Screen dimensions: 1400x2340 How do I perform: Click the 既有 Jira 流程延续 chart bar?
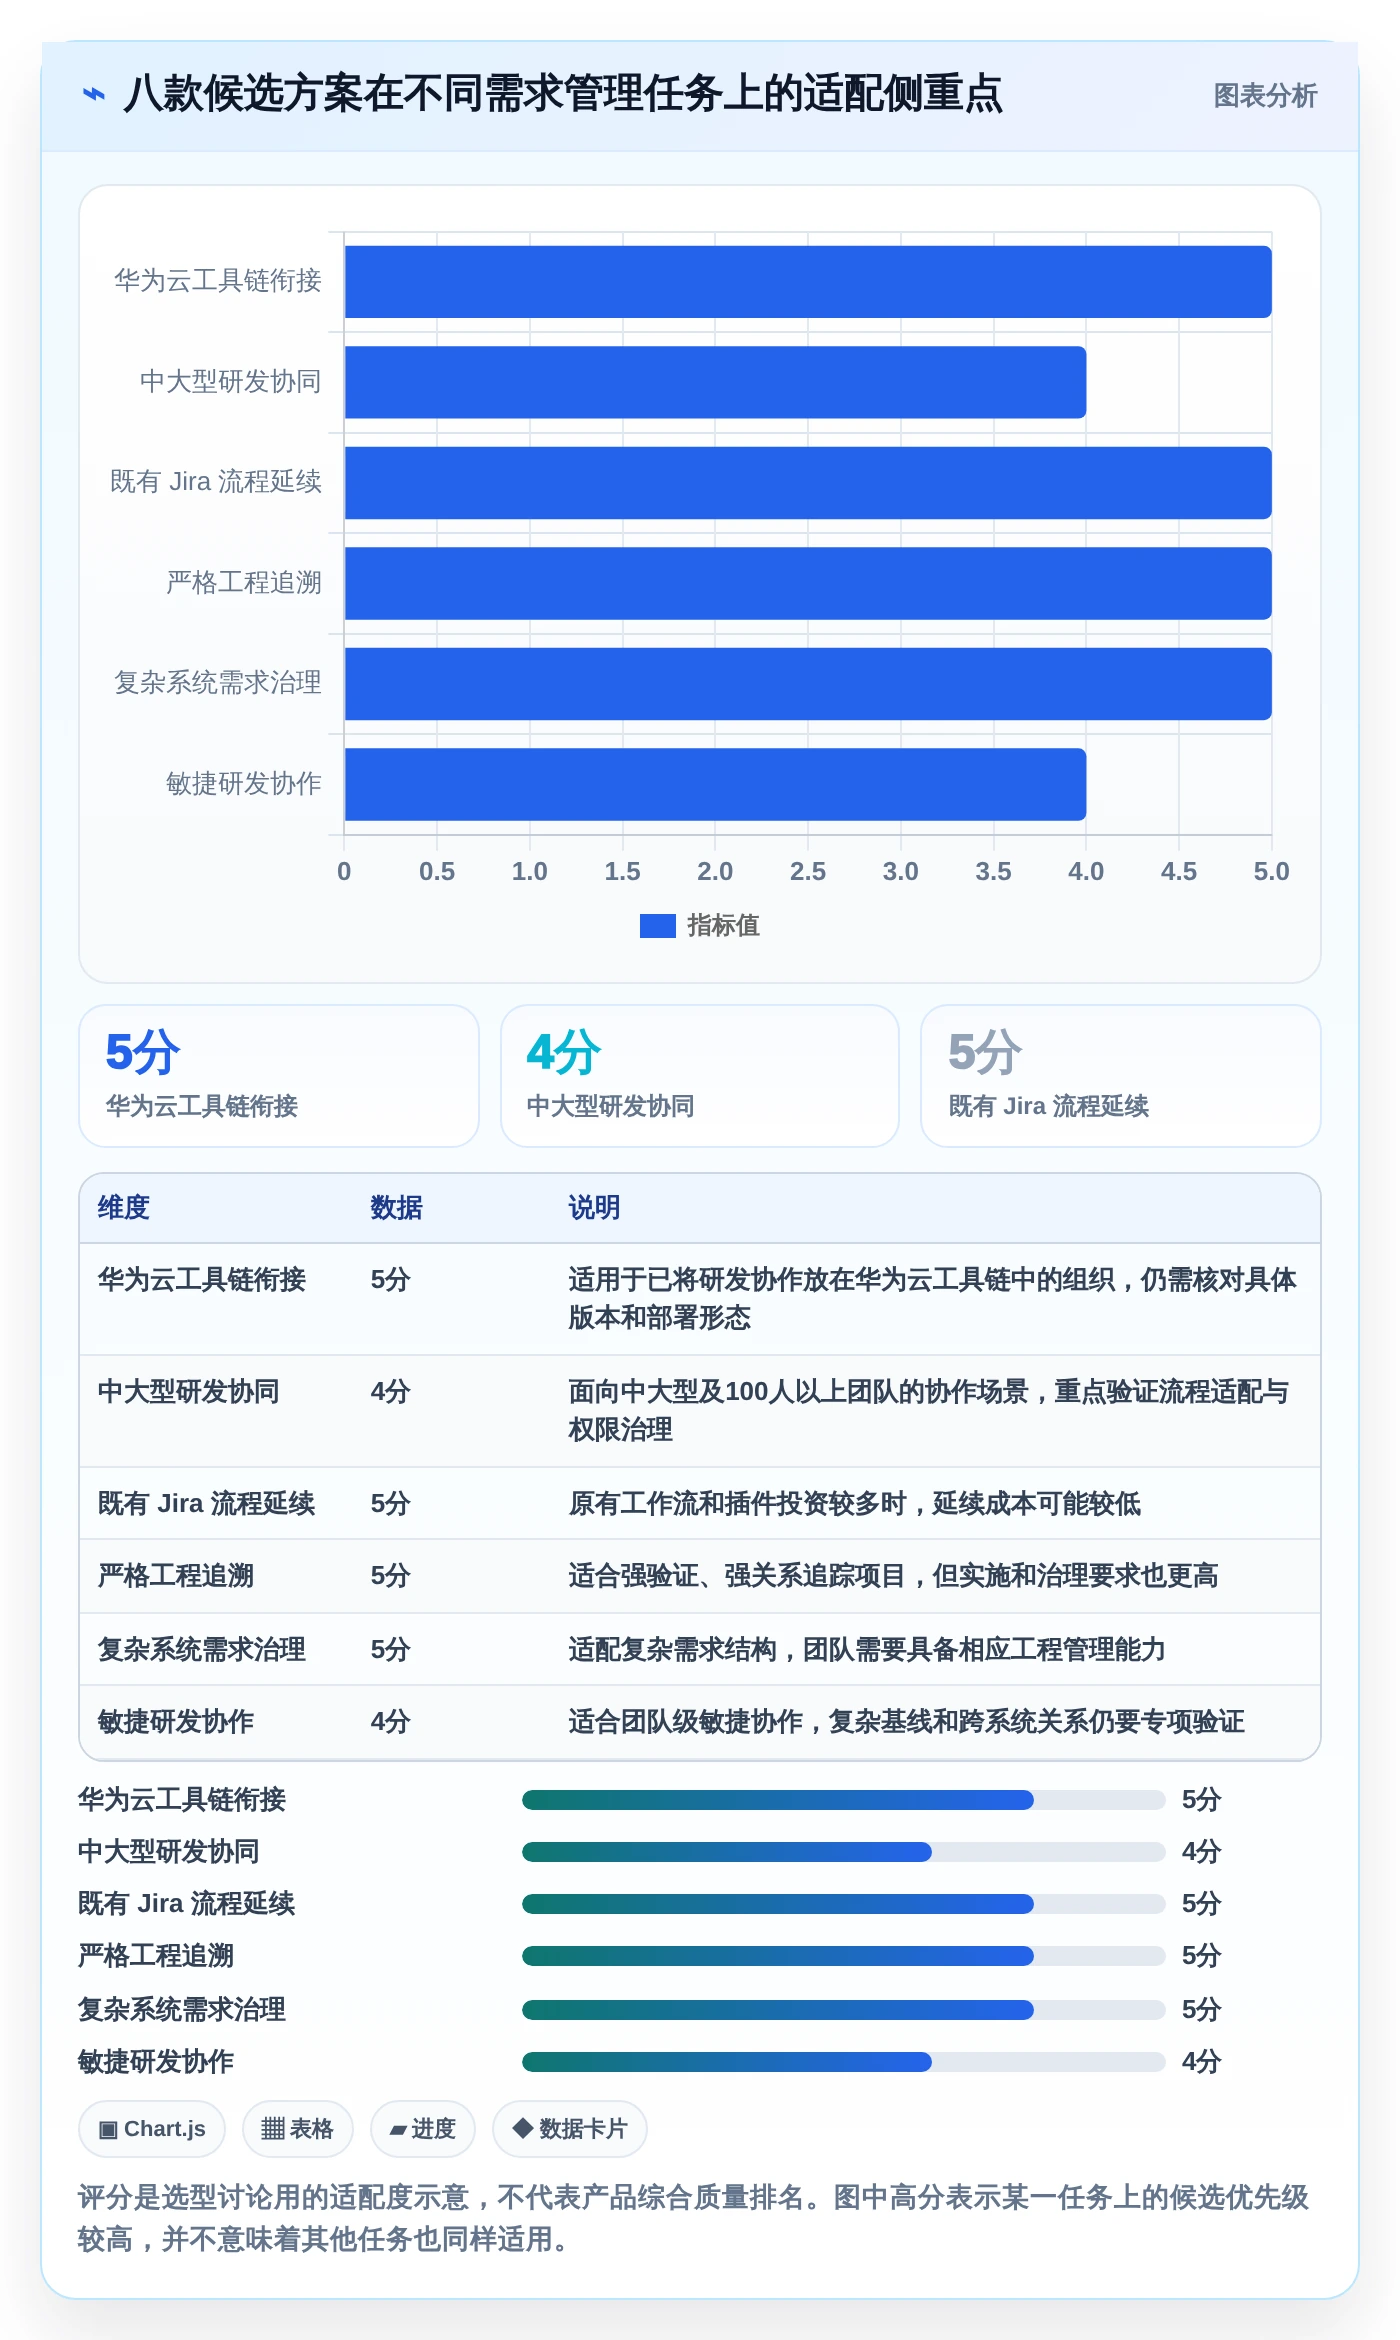point(808,483)
